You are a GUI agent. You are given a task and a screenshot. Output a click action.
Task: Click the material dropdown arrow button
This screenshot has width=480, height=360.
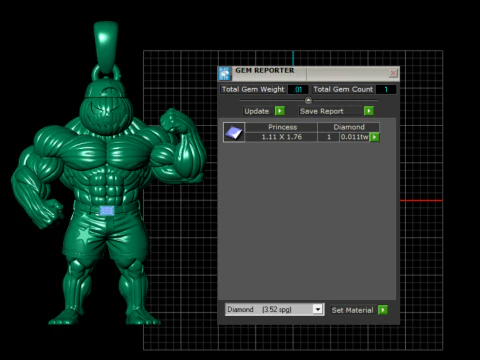point(318,309)
